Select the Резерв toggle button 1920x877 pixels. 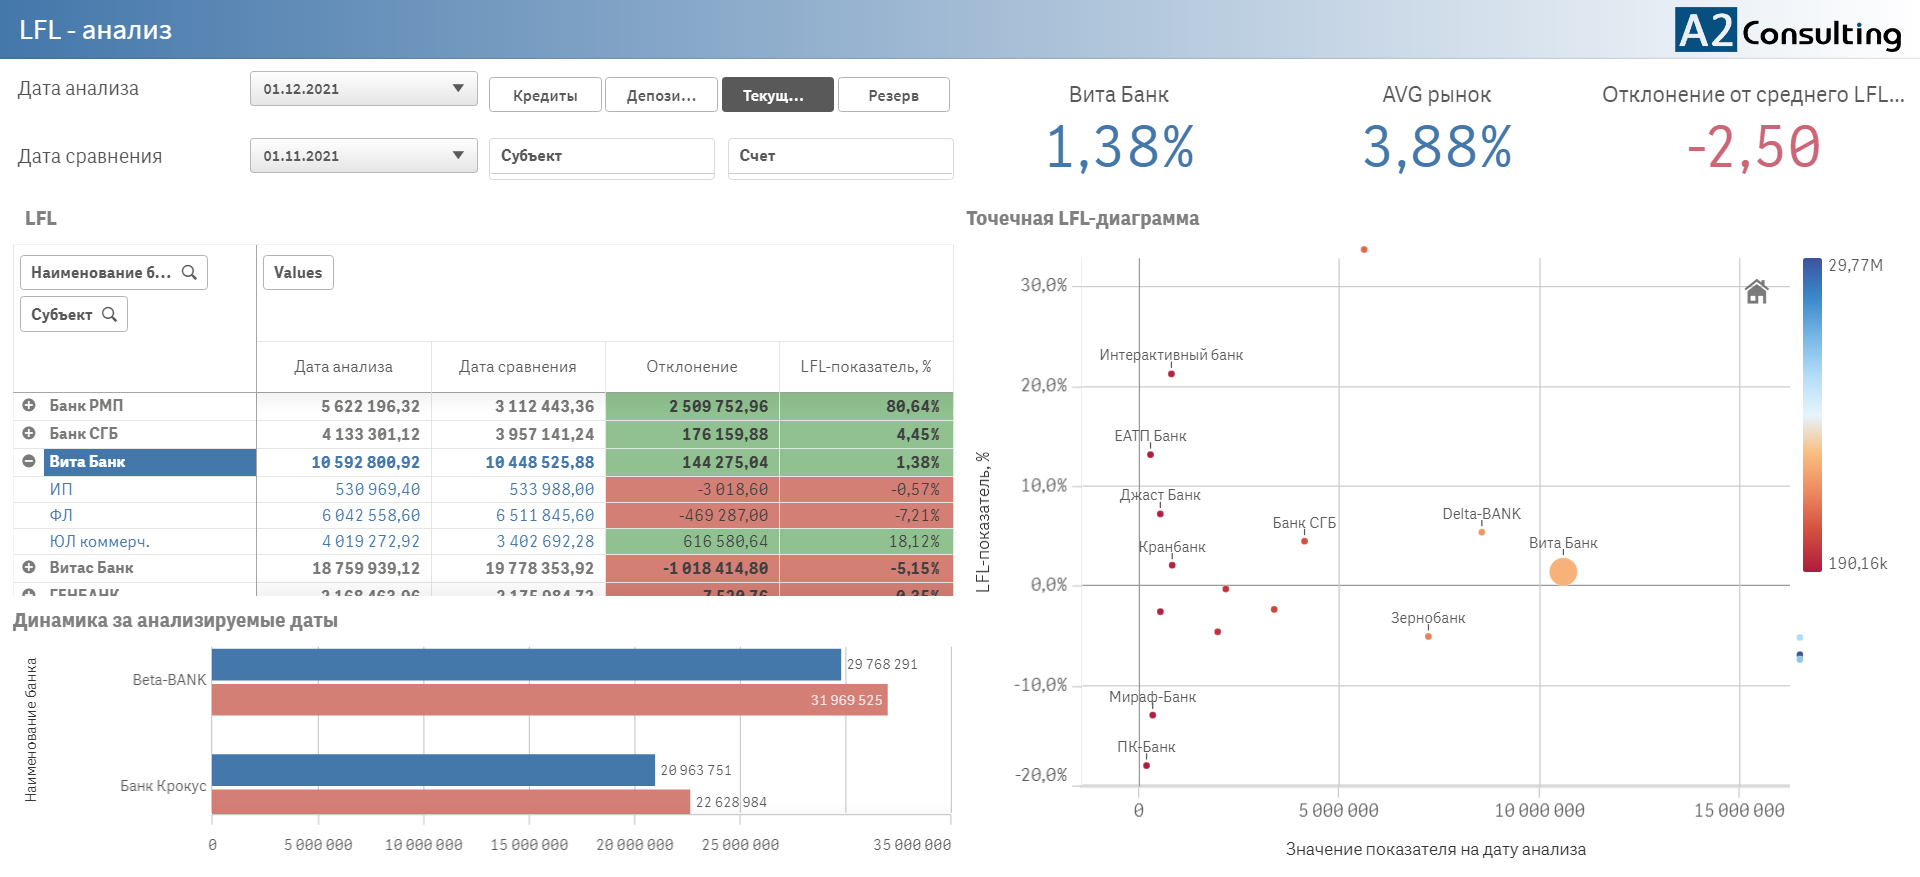pos(893,95)
